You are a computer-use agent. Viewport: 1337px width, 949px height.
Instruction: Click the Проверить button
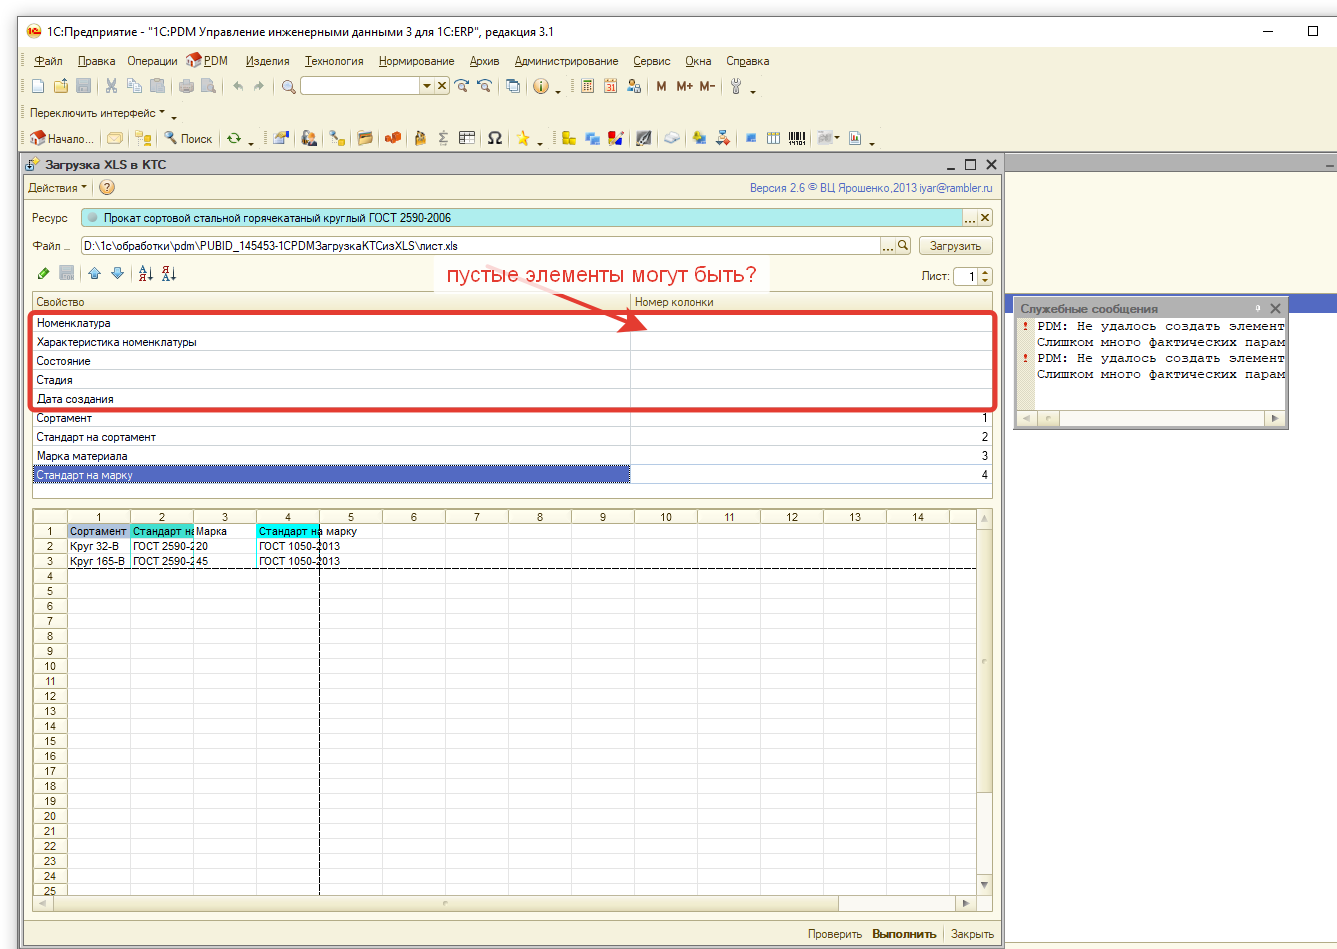point(835,934)
